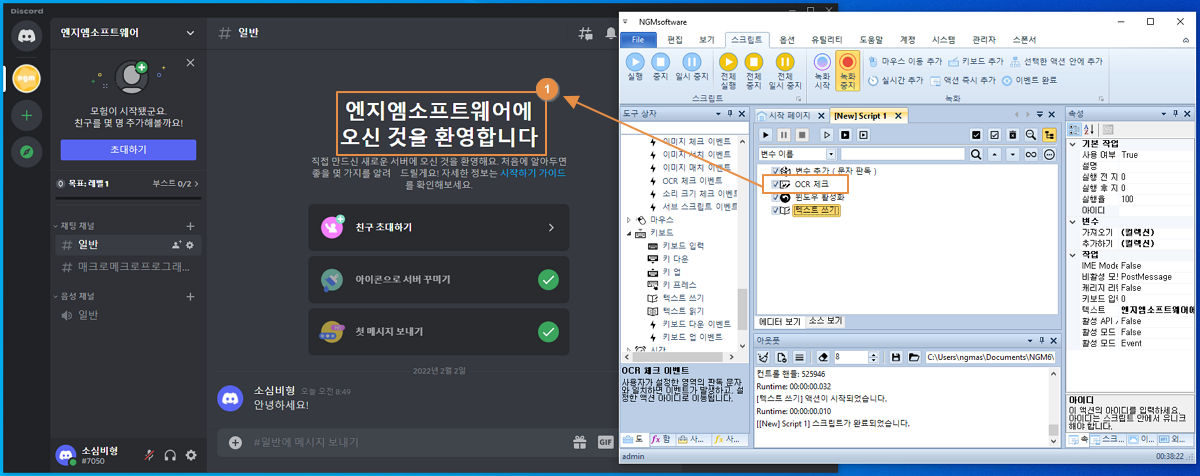This screenshot has width=1200, height=476.
Task: Open 첫 메시지 보내기 card
Action: click(438, 331)
